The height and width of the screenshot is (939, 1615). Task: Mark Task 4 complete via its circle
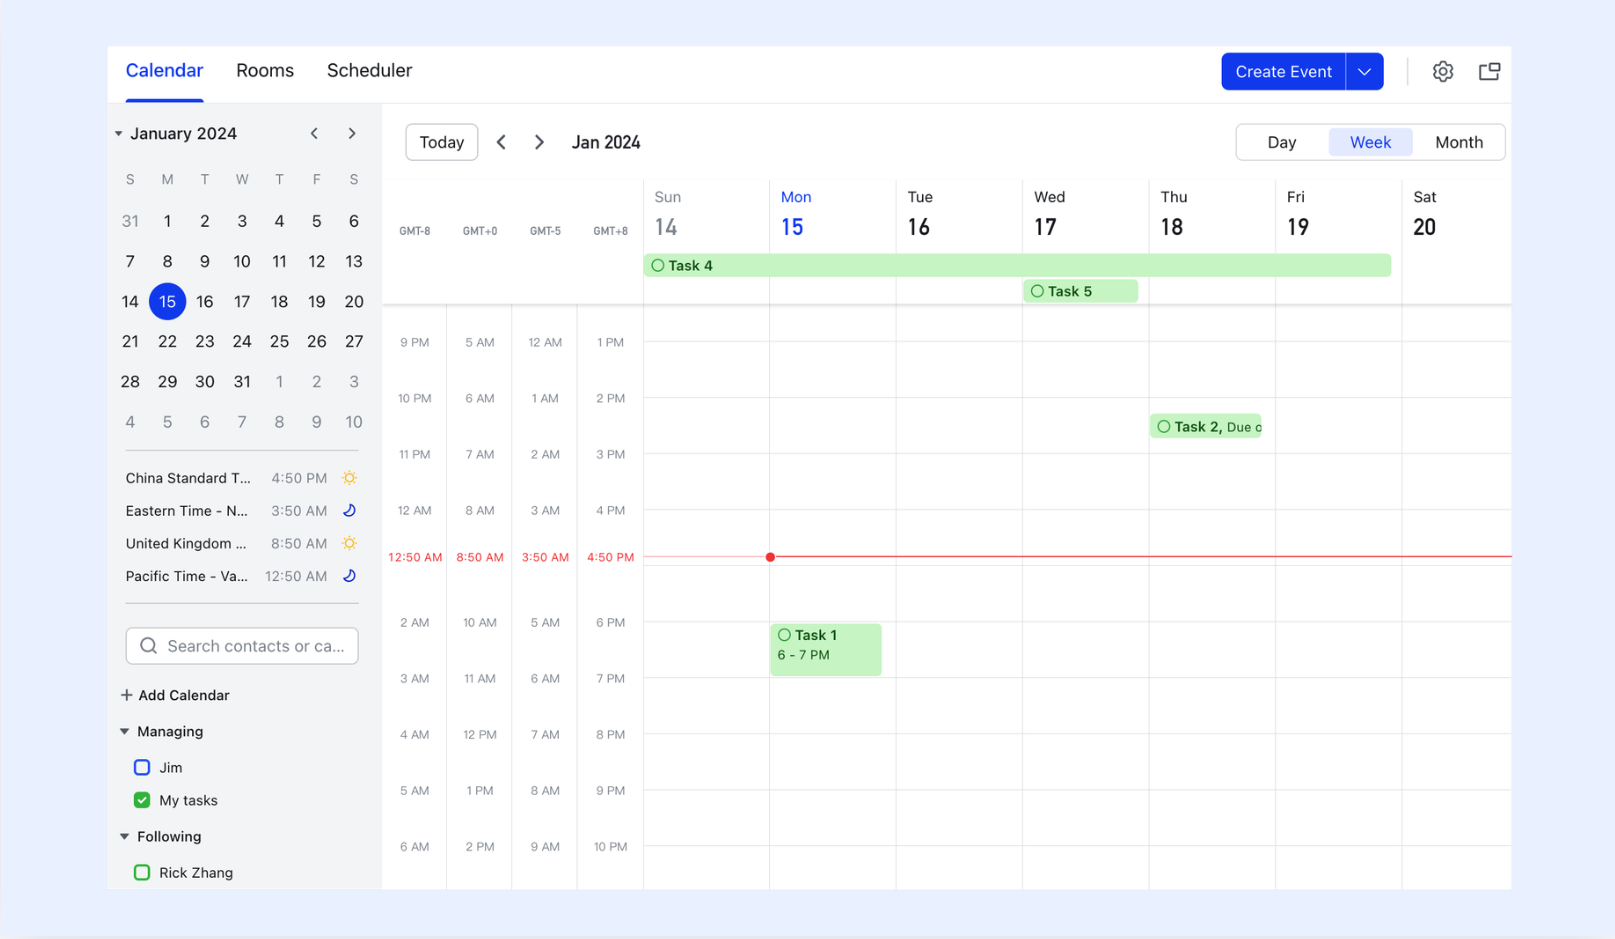[x=658, y=266]
